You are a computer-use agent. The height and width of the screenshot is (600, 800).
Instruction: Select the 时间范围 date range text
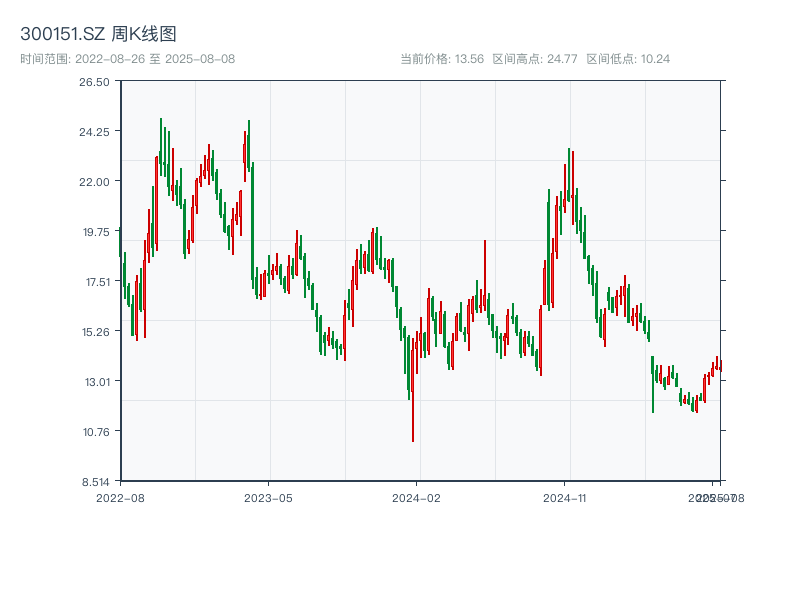[x=127, y=59]
